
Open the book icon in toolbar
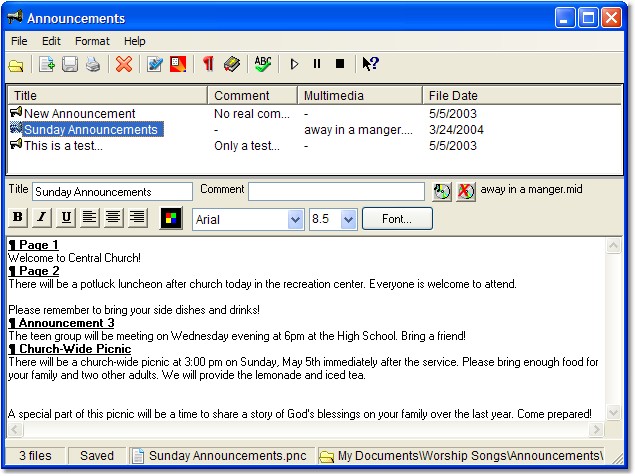(x=232, y=64)
